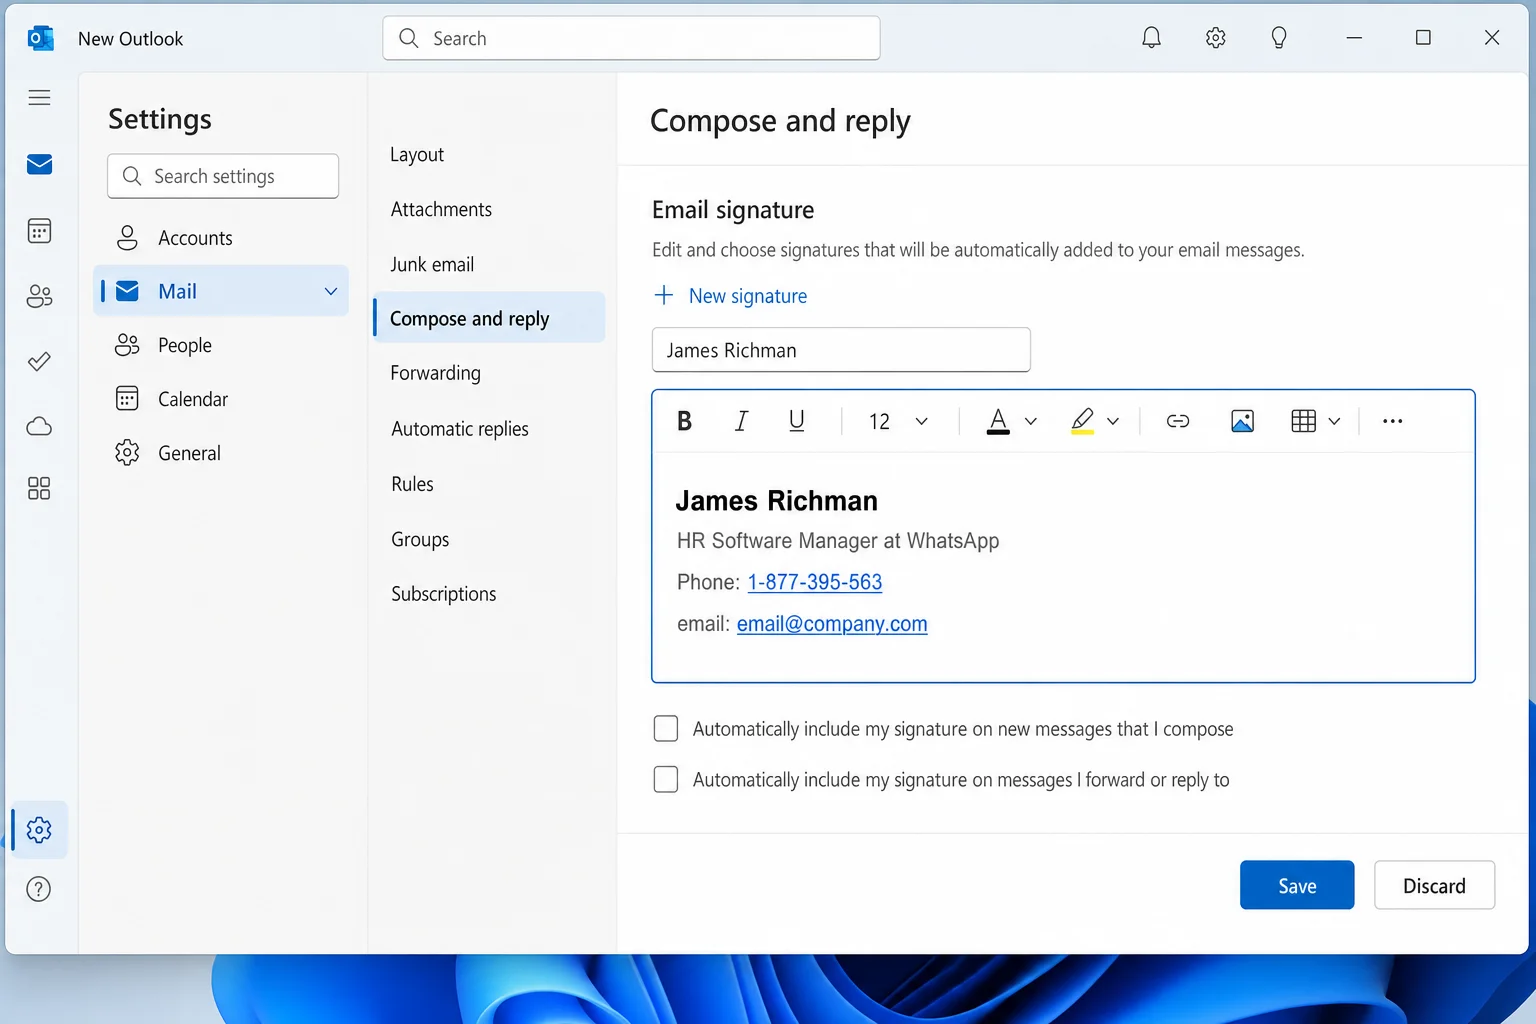Click the James Richman signature heading text
Viewport: 1536px width, 1024px height.
[x=776, y=501]
